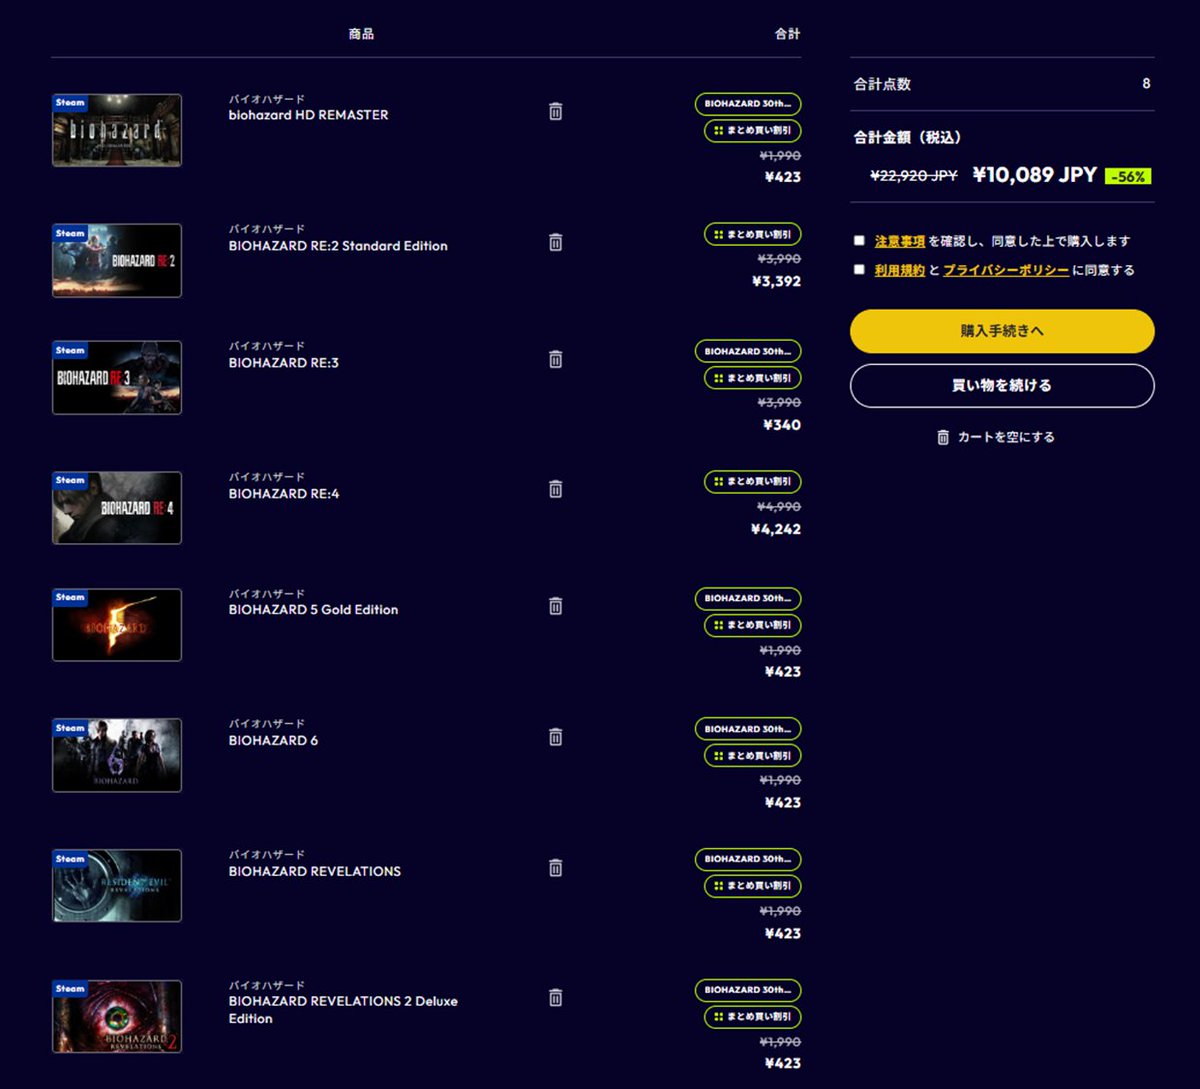Click まとめ買い割引 badge on RE:2 row
This screenshot has height=1089, width=1200.
(x=753, y=235)
